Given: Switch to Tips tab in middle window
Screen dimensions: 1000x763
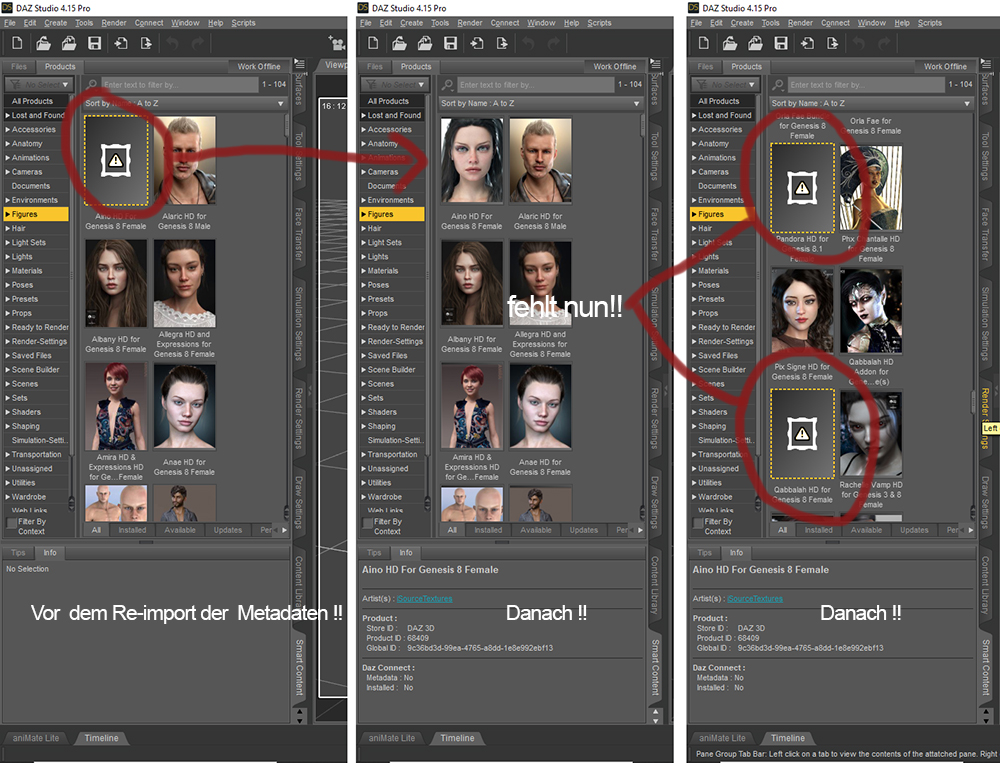Looking at the screenshot, I should coord(374,552).
